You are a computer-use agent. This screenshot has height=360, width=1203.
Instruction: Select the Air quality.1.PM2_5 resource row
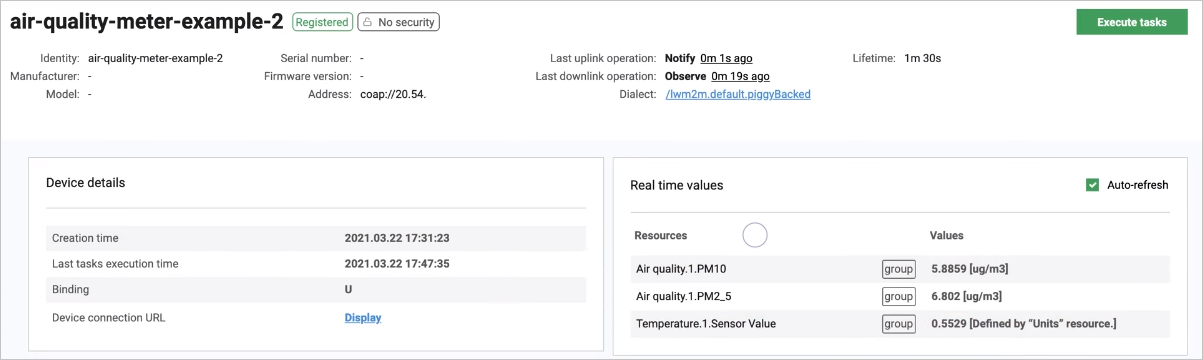tap(899, 296)
